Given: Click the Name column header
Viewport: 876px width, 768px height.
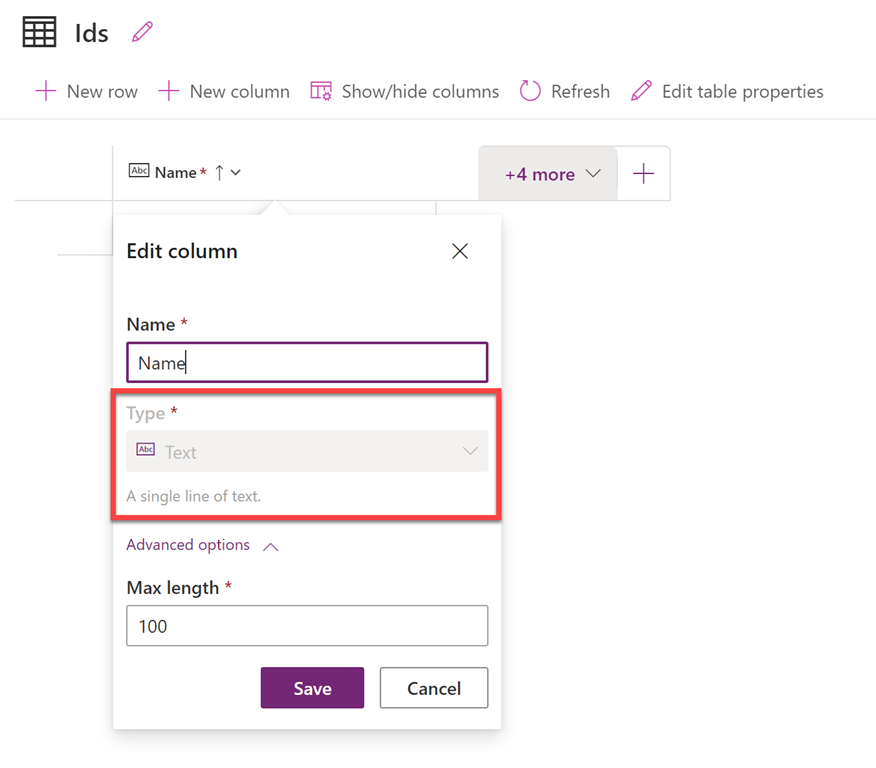Looking at the screenshot, I should [175, 172].
